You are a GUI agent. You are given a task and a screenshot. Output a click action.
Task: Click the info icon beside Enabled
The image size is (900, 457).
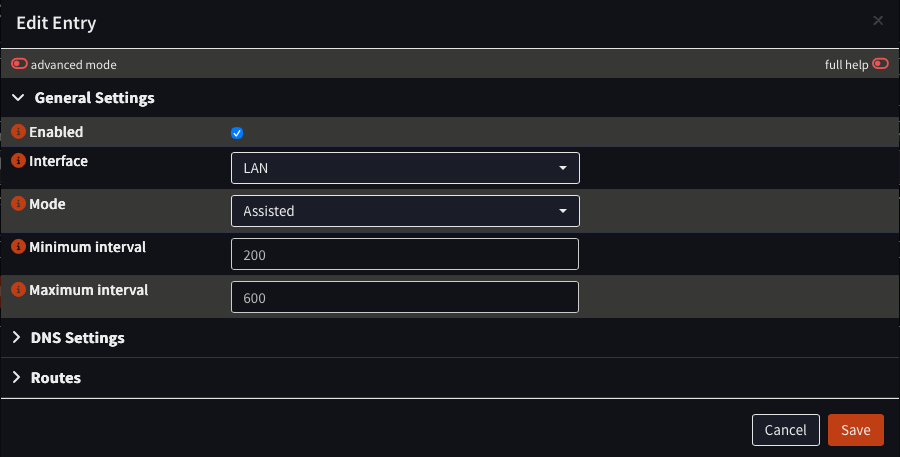(x=17, y=132)
